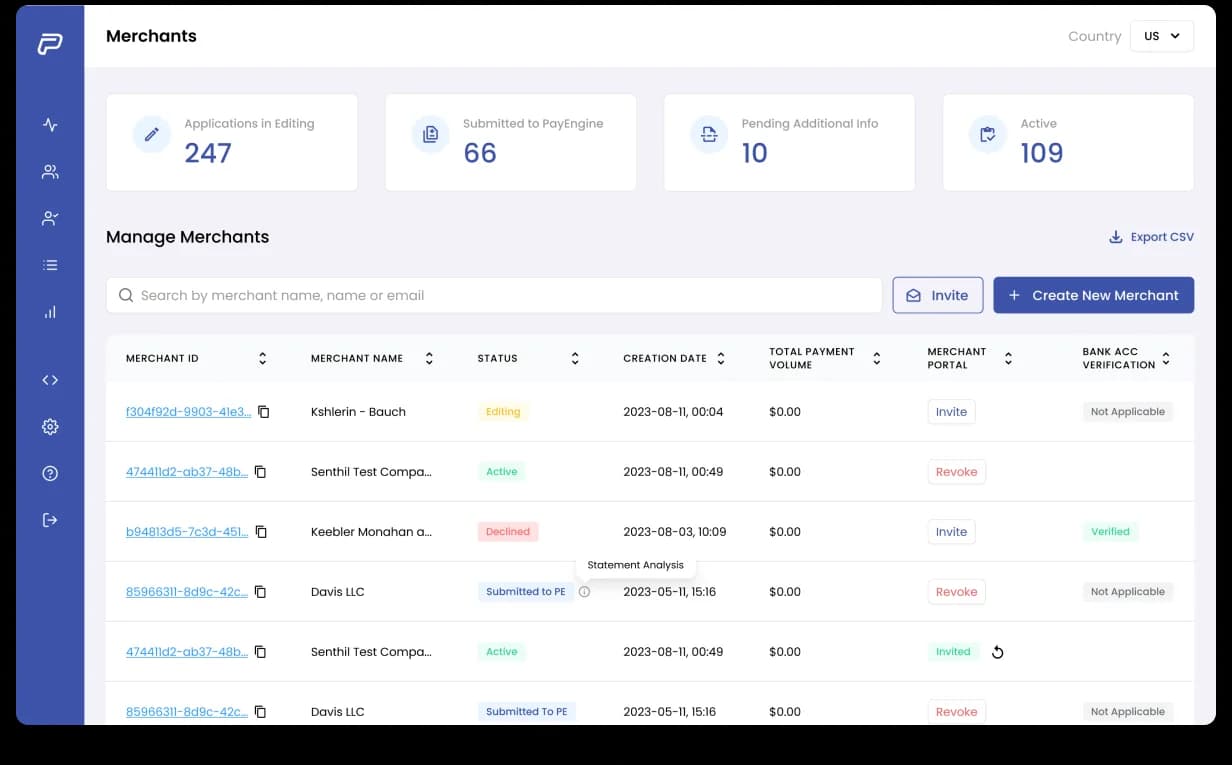
Task: Click the logout sidebar icon
Action: point(50,520)
